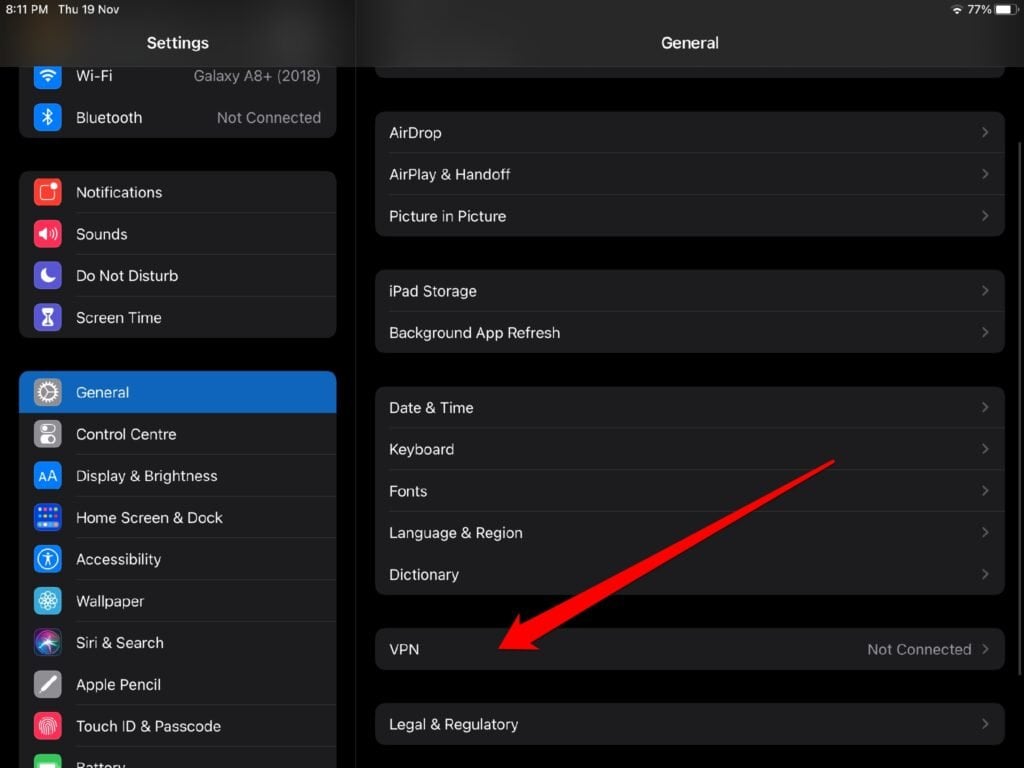Tap VPN 'Not Connected' status text
This screenshot has width=1024, height=768.
click(919, 649)
